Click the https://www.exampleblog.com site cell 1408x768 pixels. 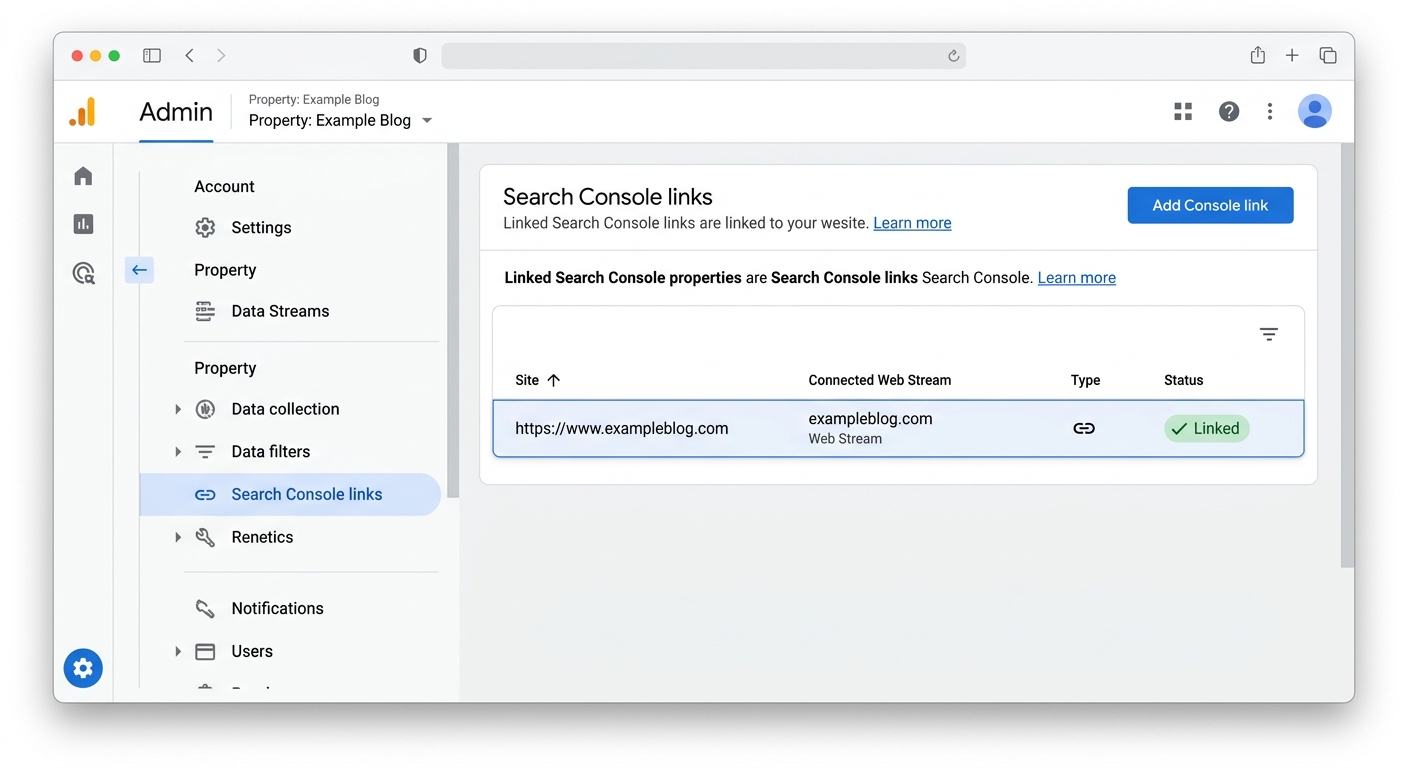pos(622,428)
